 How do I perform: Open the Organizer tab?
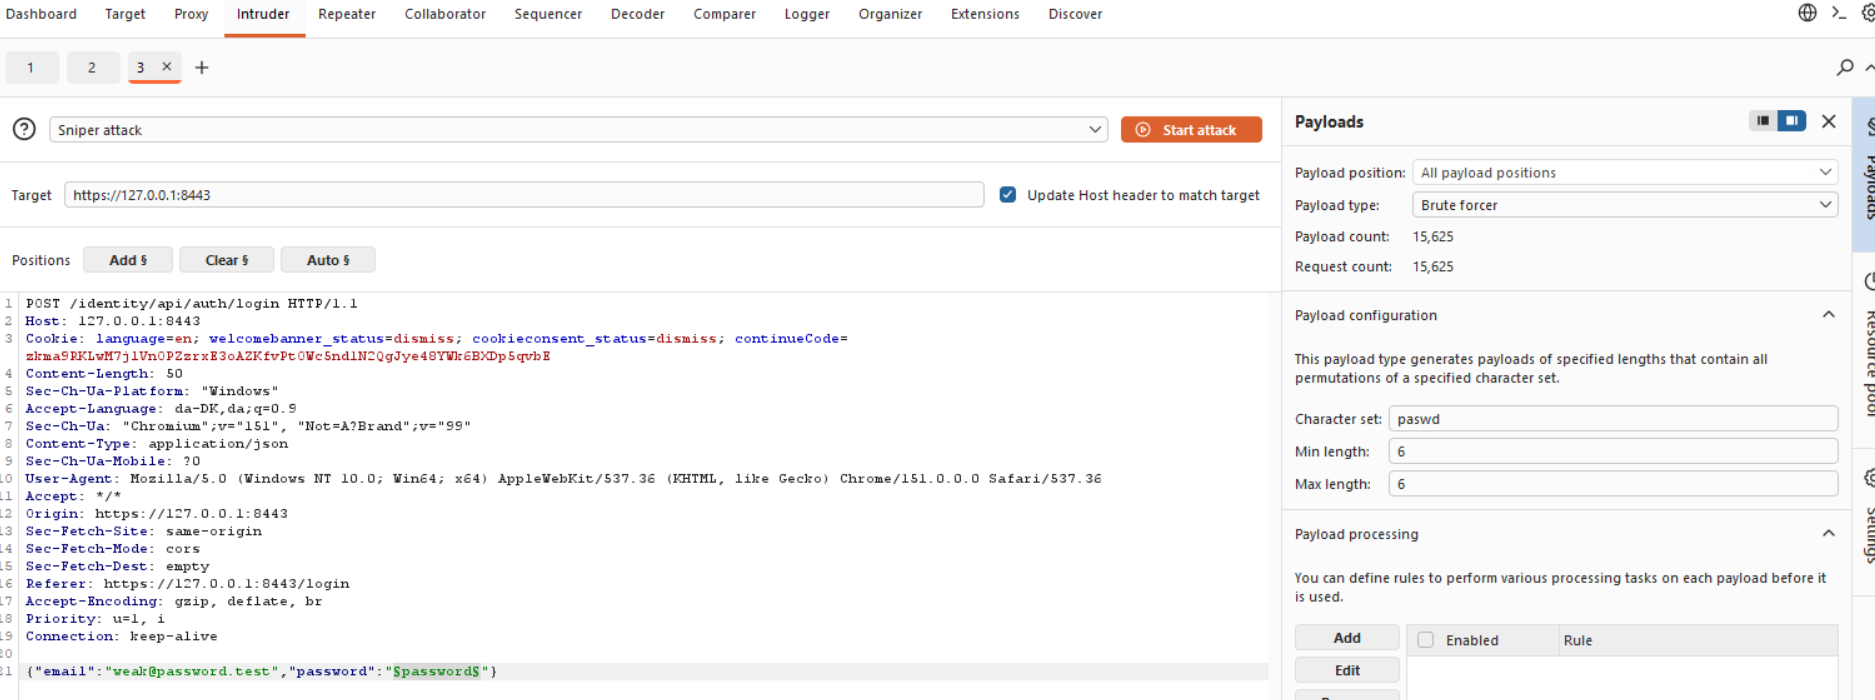pos(890,14)
